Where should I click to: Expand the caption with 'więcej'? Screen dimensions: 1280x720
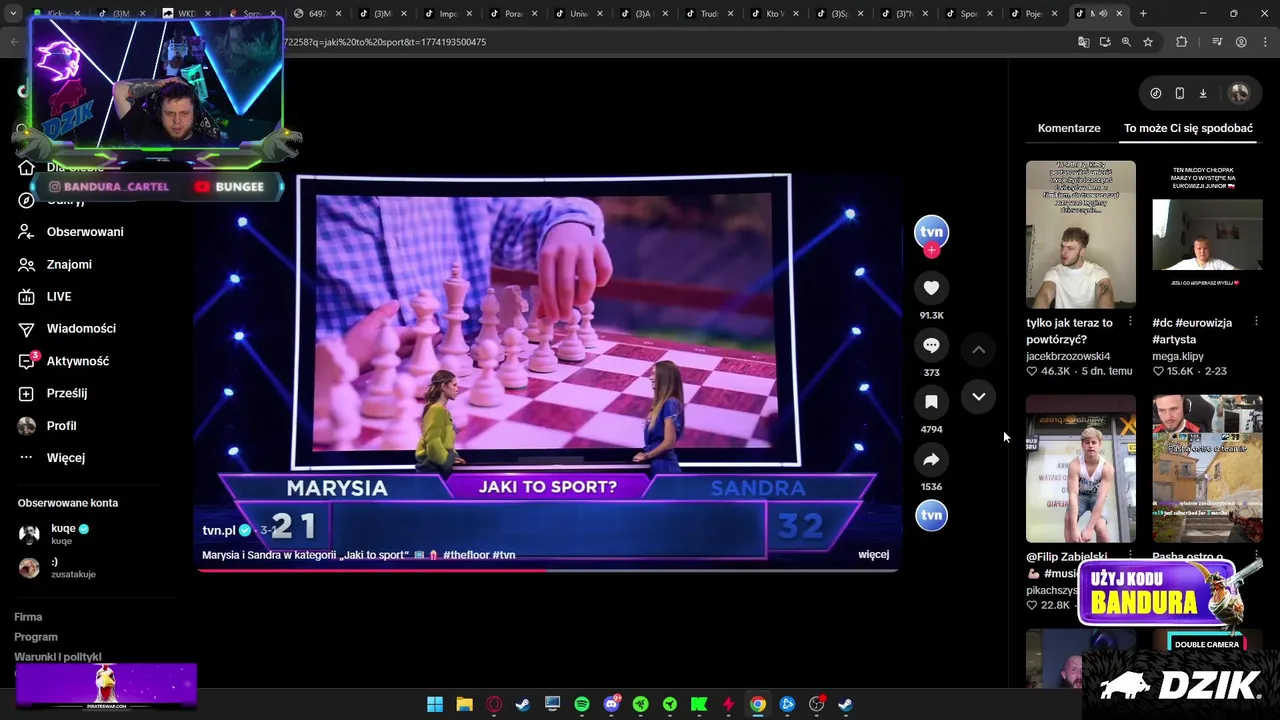[x=873, y=554]
